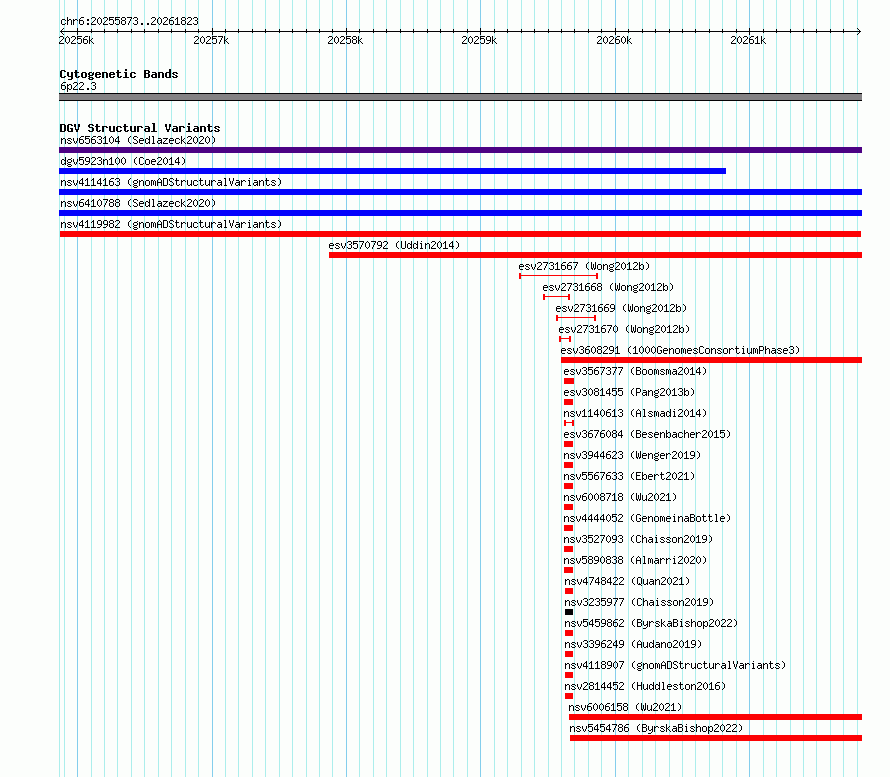Click esv2731670 (Wong2012b) label

point(624,329)
